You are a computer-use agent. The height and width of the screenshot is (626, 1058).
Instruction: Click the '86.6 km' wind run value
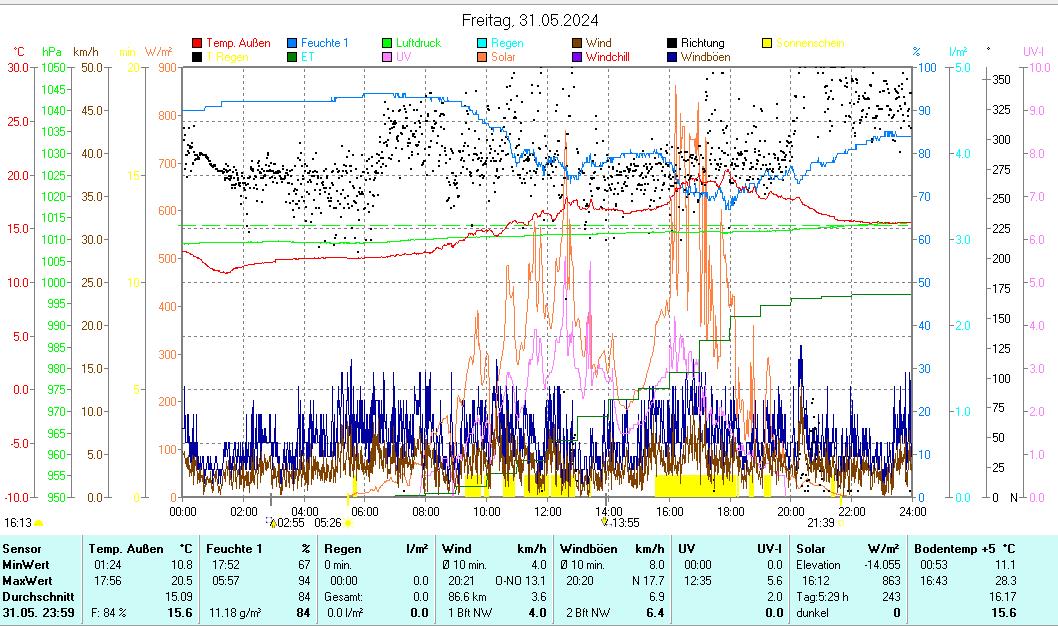tap(467, 597)
